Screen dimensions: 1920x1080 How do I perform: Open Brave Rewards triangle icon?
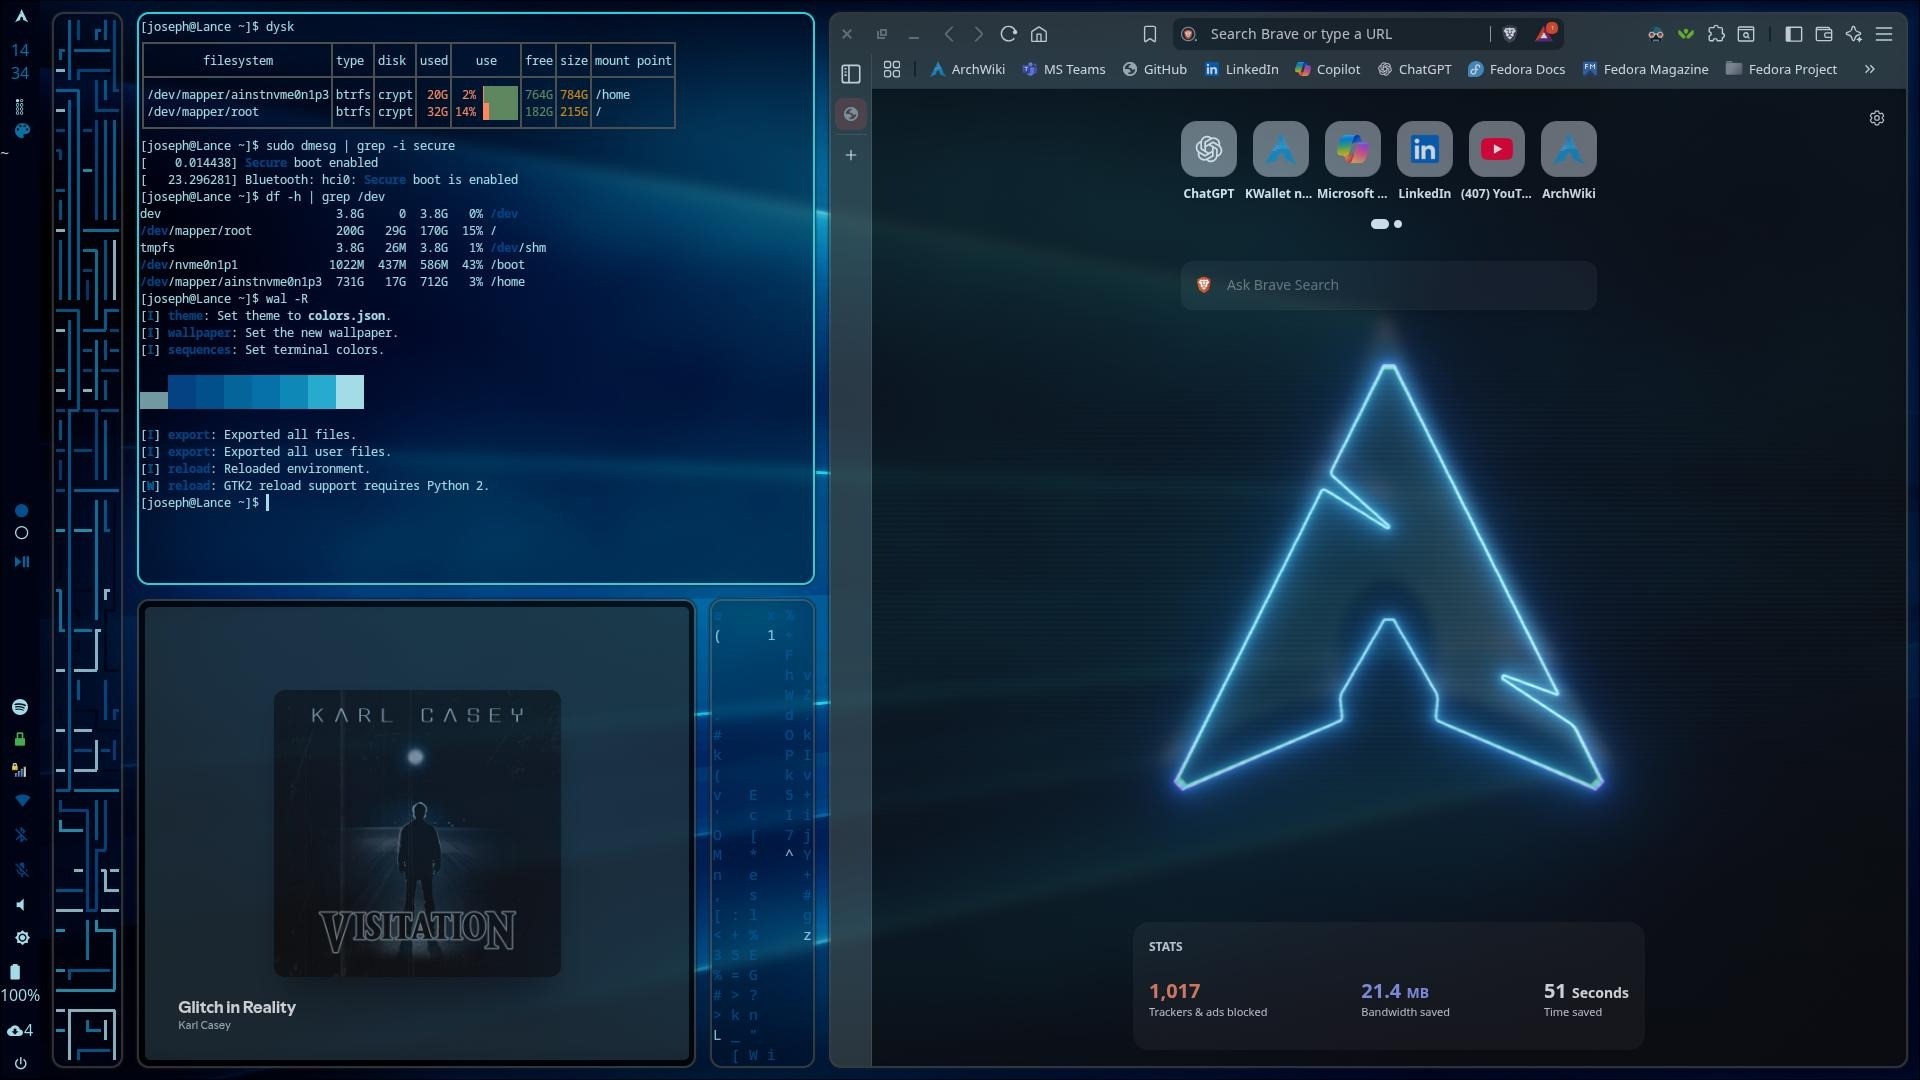(1545, 34)
